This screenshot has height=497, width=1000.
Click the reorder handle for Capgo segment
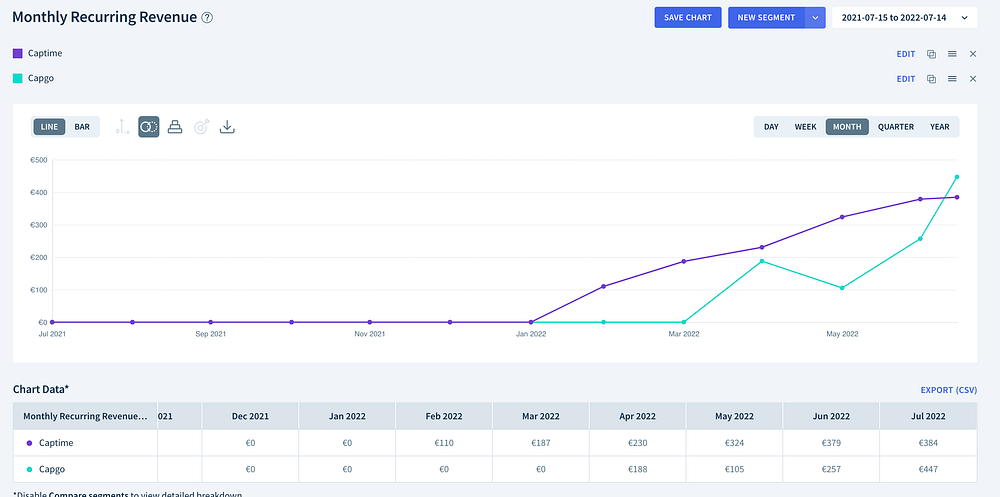coord(952,79)
